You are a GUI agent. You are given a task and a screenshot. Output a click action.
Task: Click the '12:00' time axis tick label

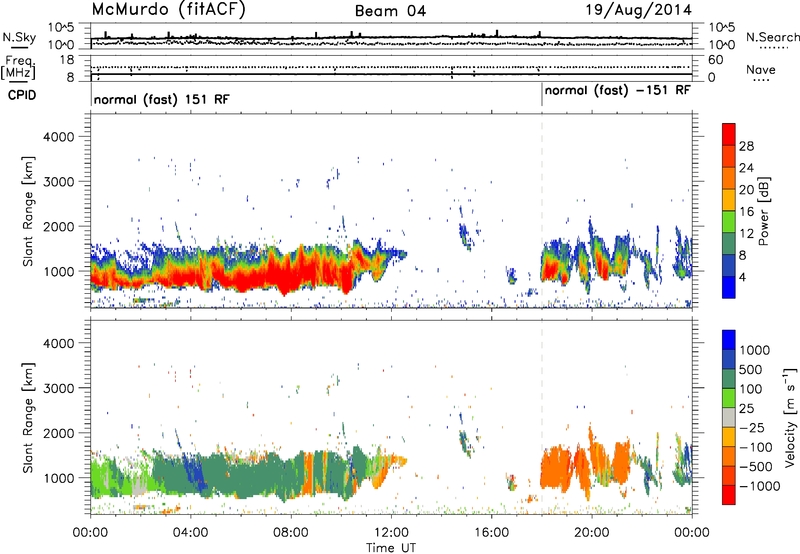coord(391,533)
